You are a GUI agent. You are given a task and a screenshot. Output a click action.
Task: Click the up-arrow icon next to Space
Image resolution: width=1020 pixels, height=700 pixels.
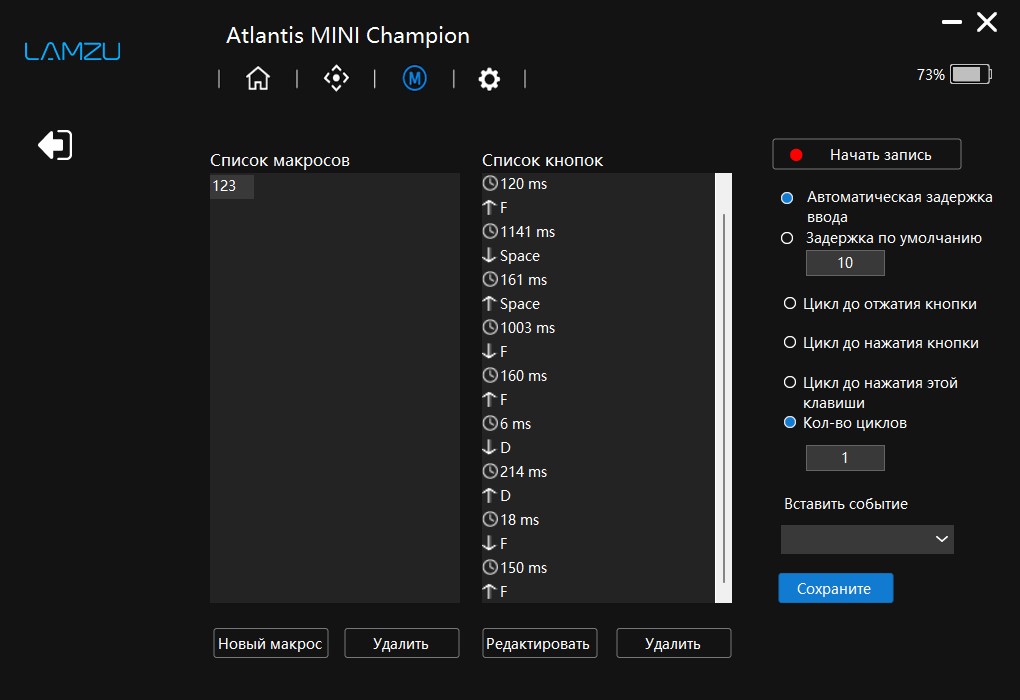click(489, 304)
